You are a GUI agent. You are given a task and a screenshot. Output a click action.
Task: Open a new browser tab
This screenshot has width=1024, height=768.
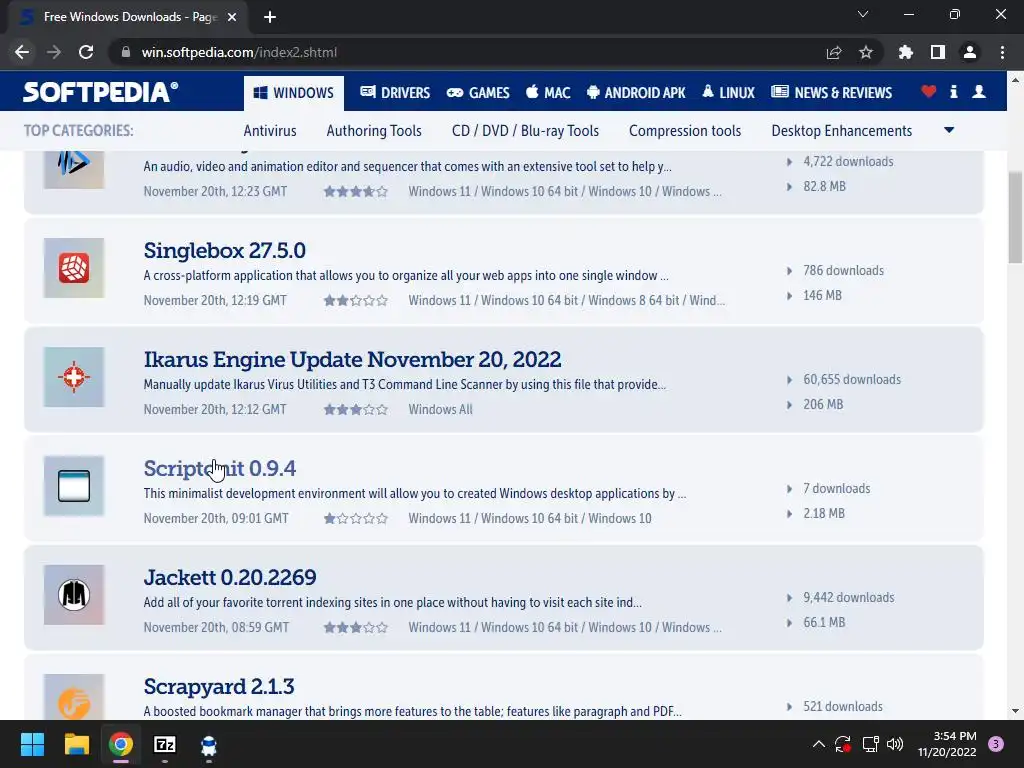pos(270,17)
